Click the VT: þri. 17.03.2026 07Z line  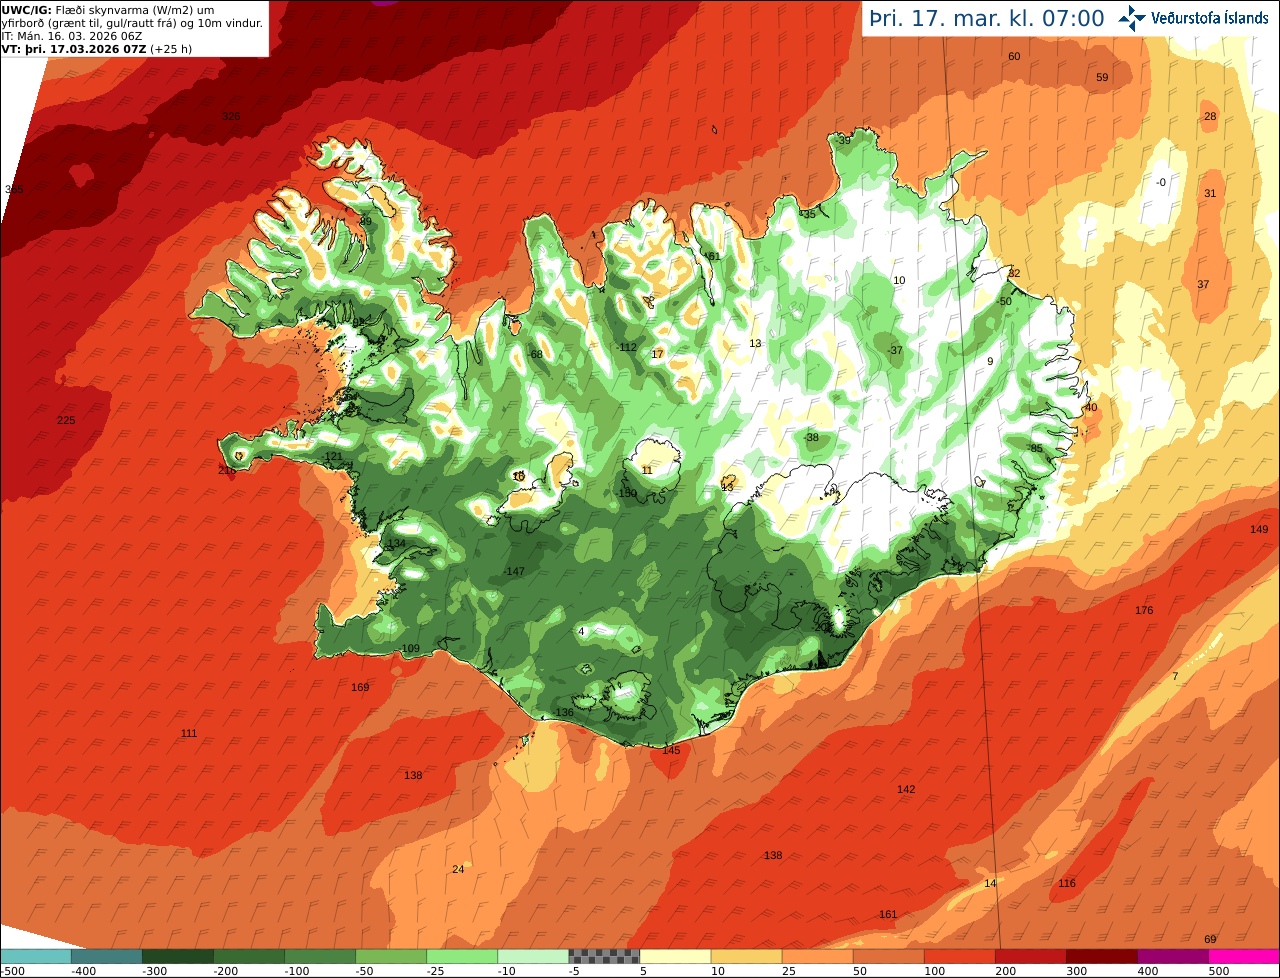pyautogui.click(x=96, y=48)
